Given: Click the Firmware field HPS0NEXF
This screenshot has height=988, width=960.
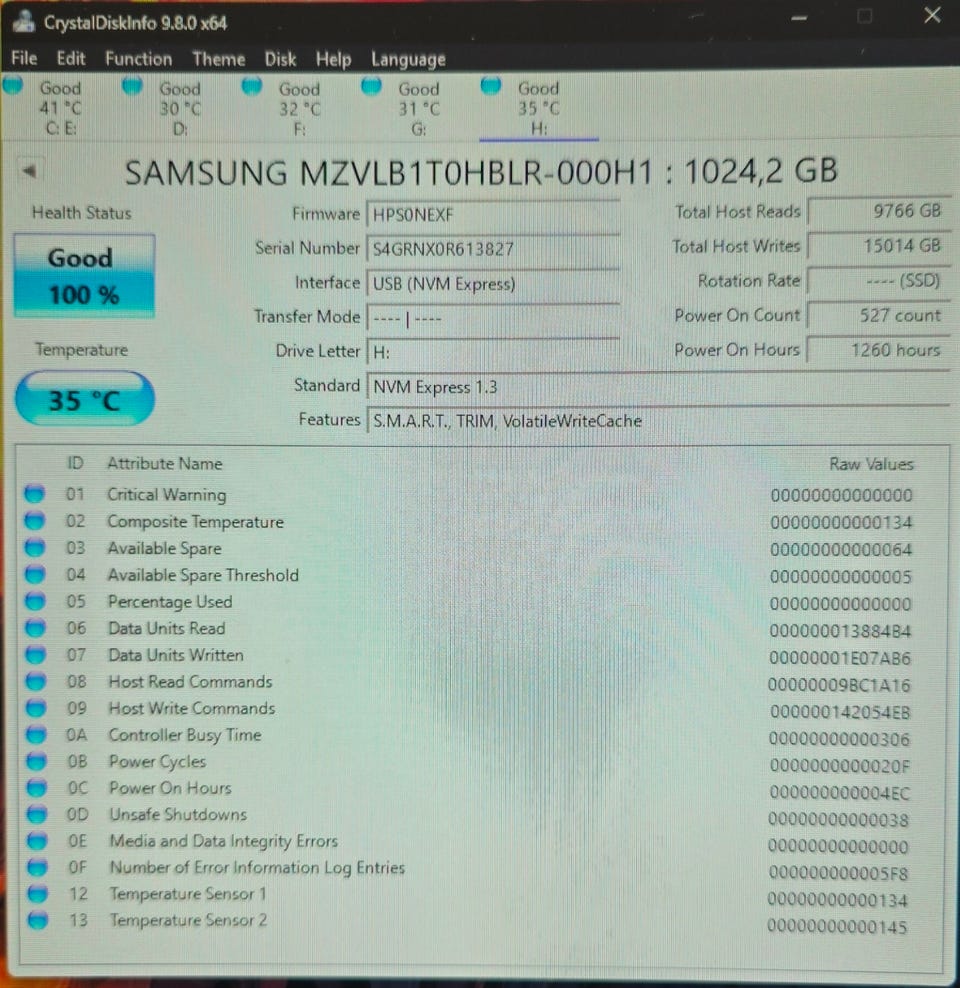Looking at the screenshot, I should point(493,215).
